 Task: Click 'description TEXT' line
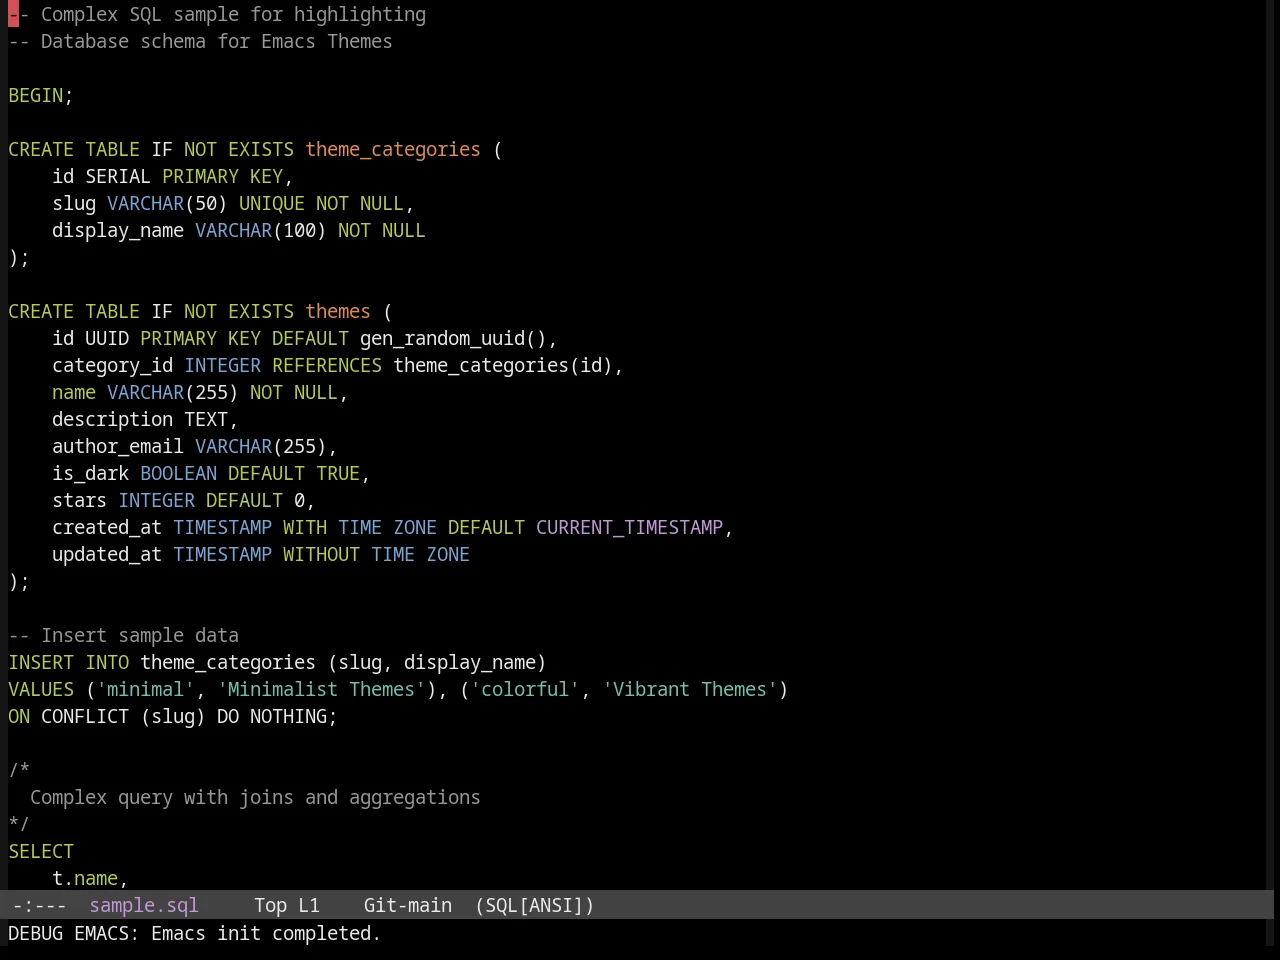pyautogui.click(x=145, y=420)
